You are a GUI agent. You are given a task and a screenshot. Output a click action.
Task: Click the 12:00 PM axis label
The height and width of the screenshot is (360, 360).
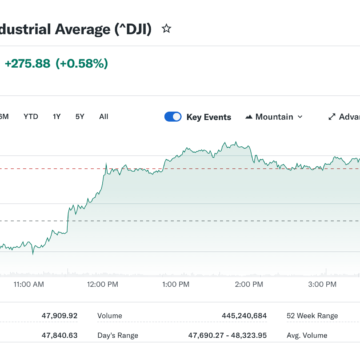(x=104, y=284)
